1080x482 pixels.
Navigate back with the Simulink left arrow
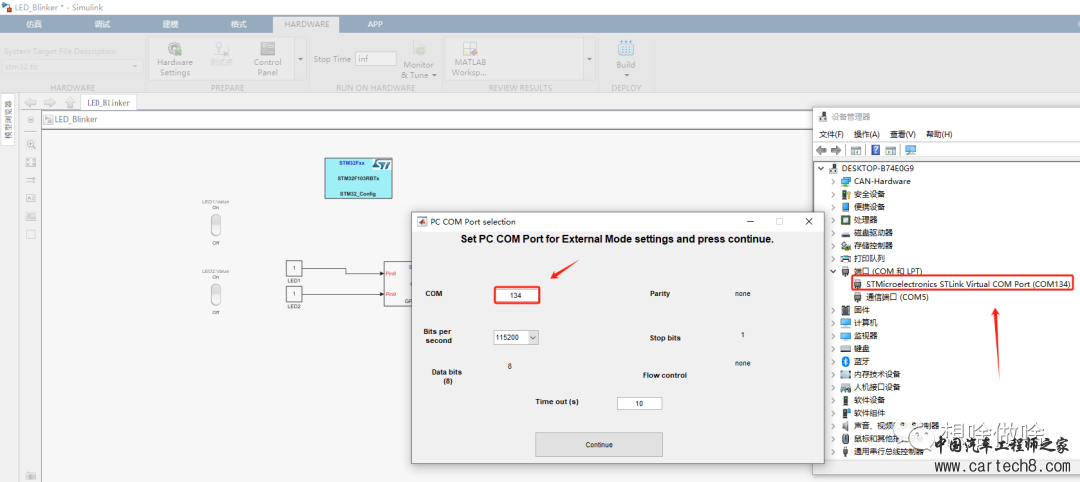(x=30, y=103)
